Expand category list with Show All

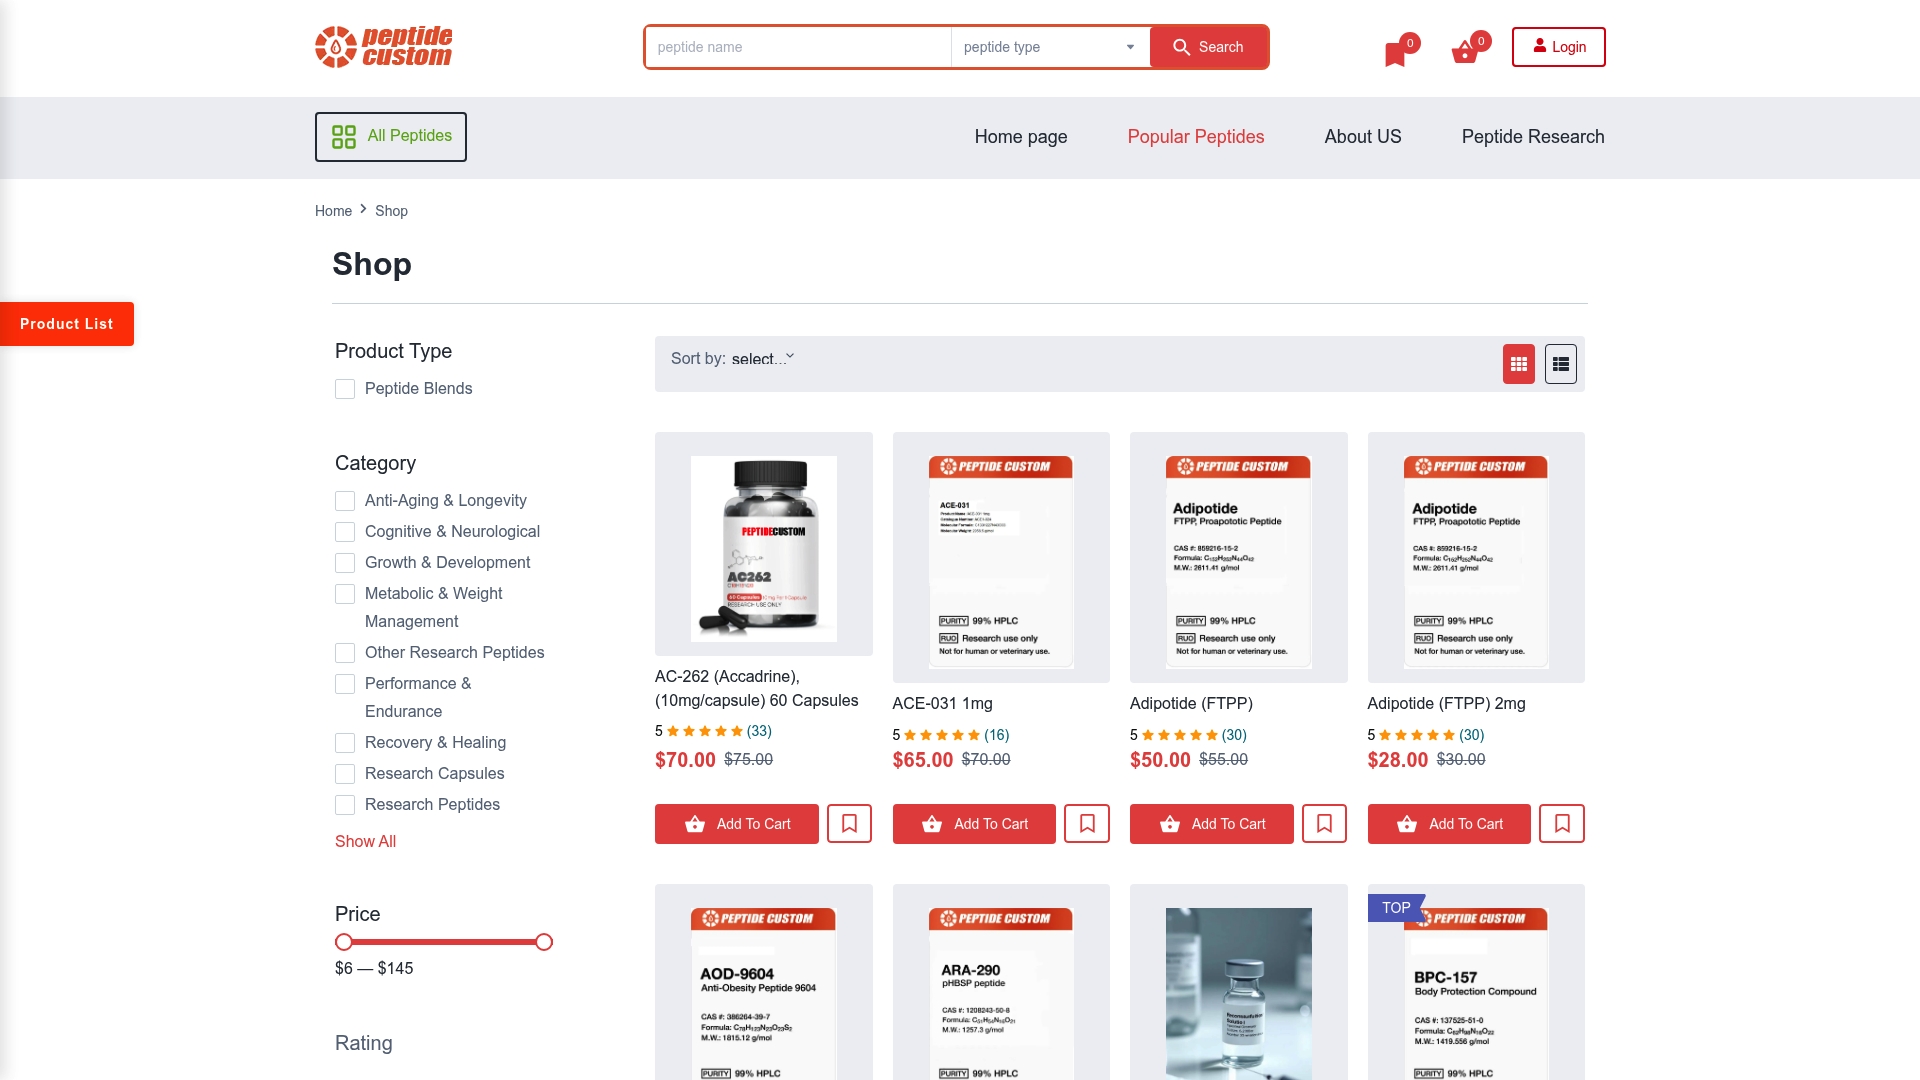click(x=365, y=842)
